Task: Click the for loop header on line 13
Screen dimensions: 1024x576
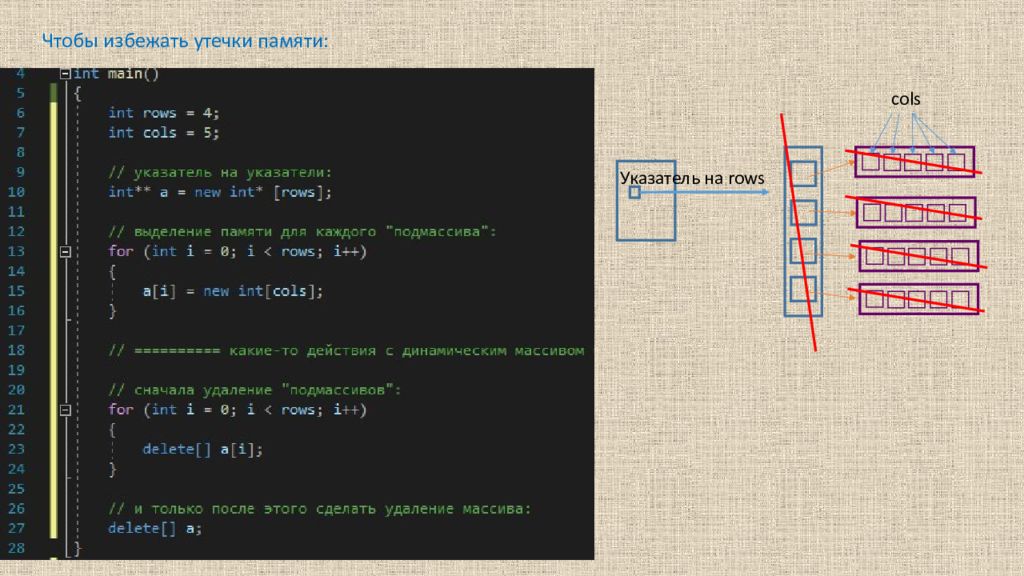Action: pyautogui.click(x=238, y=251)
